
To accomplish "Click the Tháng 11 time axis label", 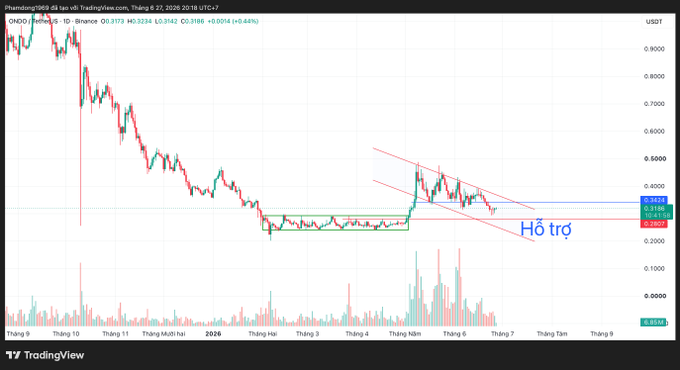I will (115, 334).
